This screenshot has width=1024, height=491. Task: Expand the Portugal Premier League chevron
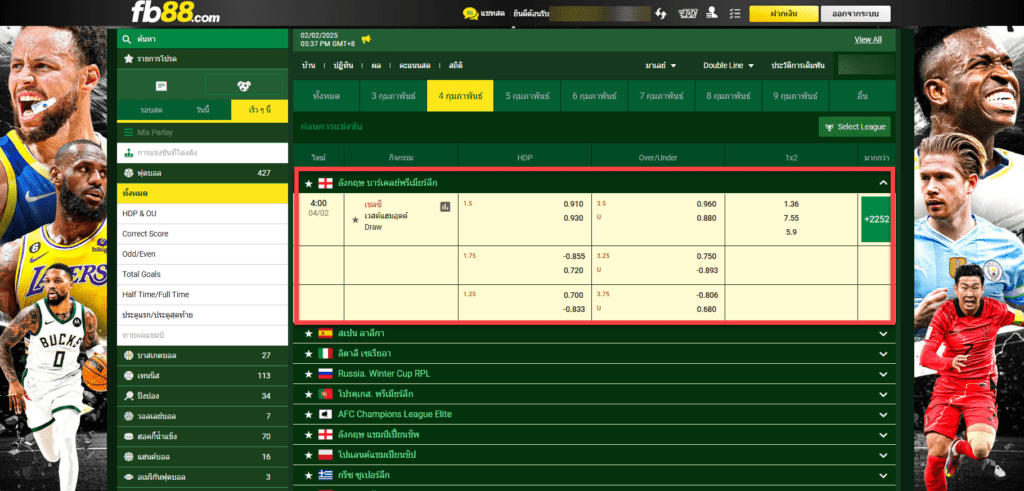884,395
